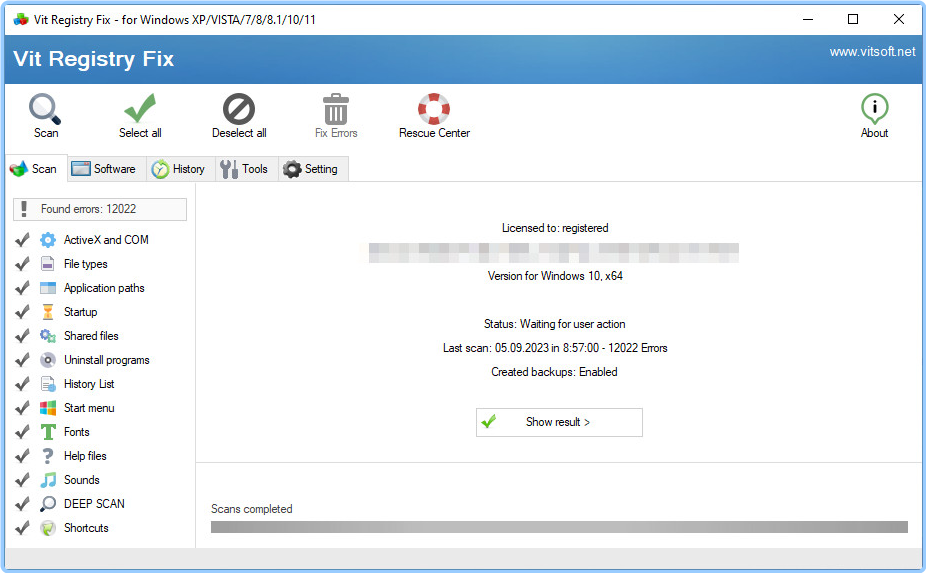Image resolution: width=926 pixels, height=573 pixels.
Task: Click the Vit Registry Fix banner title
Action: click(x=93, y=58)
